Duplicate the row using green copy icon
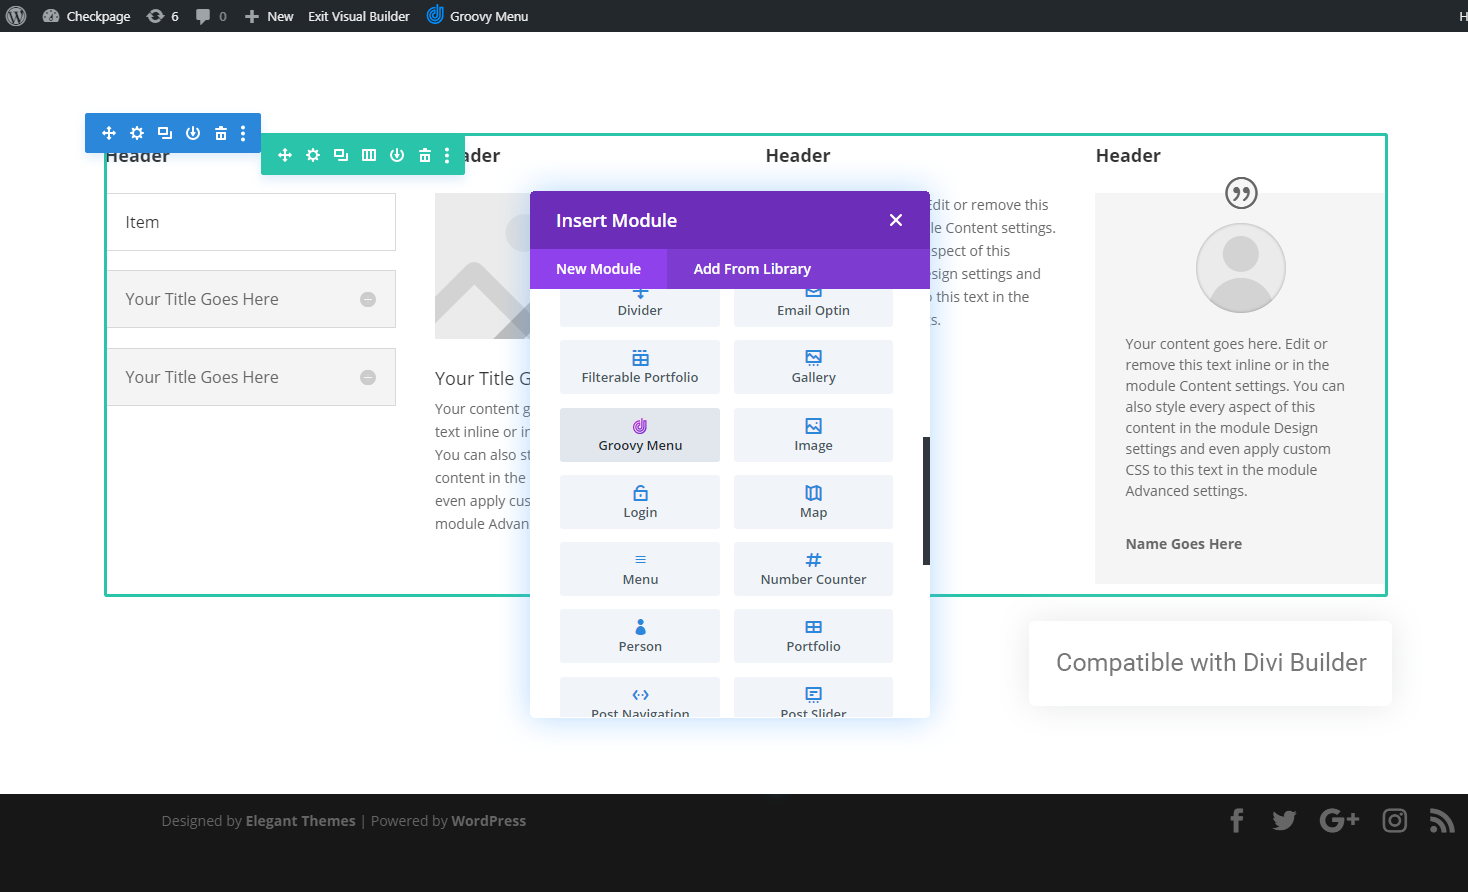The height and width of the screenshot is (892, 1468). tap(340, 155)
